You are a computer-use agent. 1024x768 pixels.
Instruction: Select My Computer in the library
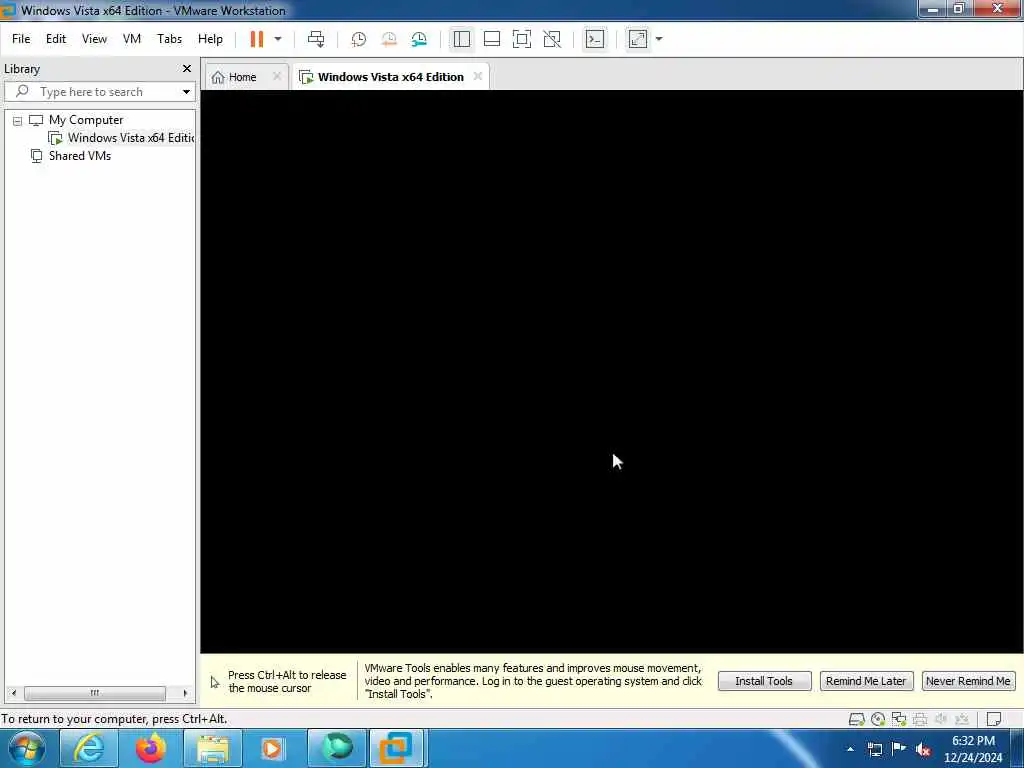tap(86, 120)
